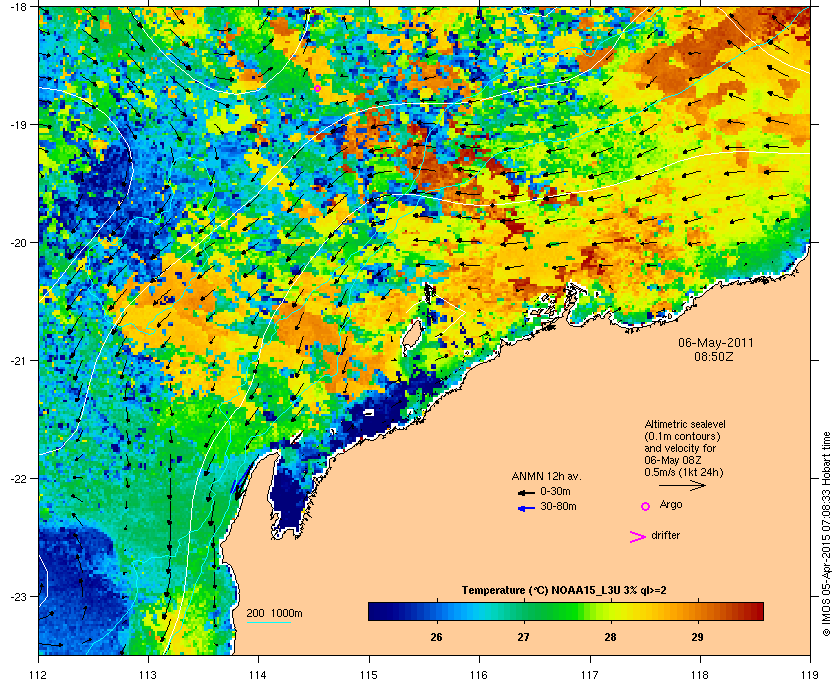Click the magenta drifter symbol in the legend
This screenshot has height=680, width=840.
pos(637,537)
